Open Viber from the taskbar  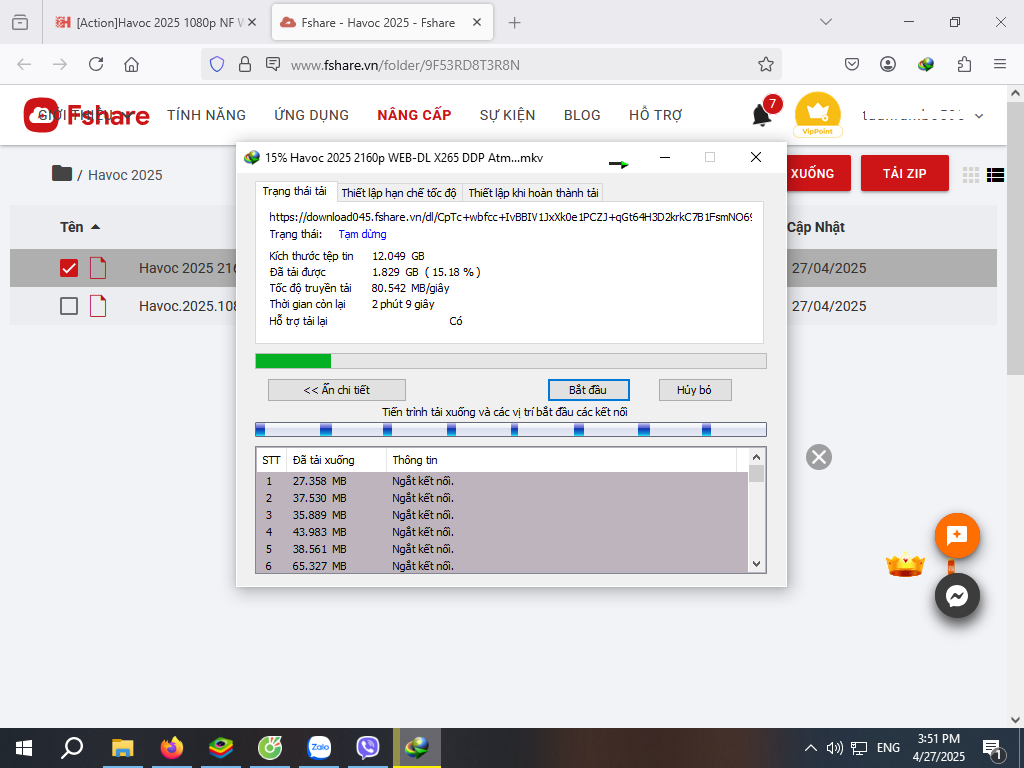pyautogui.click(x=368, y=747)
